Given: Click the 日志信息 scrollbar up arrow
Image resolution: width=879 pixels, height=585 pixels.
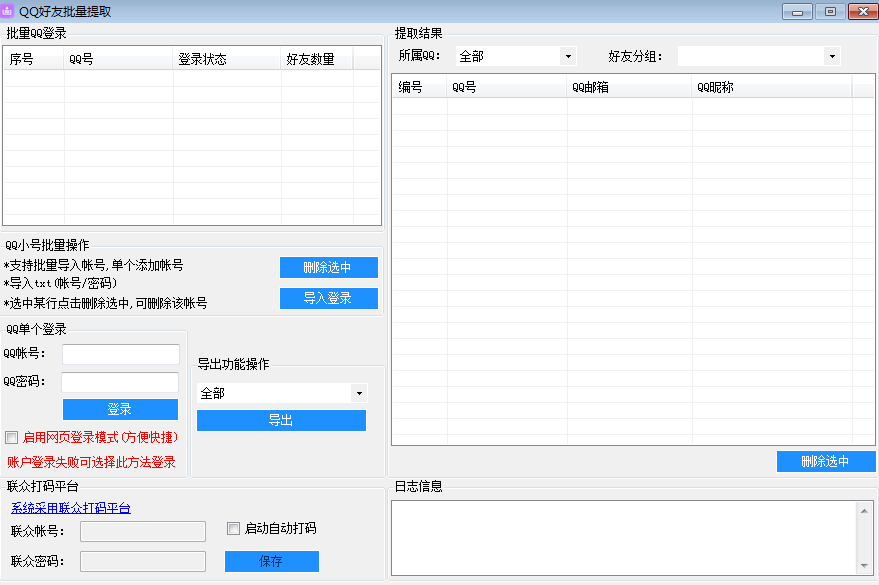Looking at the screenshot, I should (864, 510).
